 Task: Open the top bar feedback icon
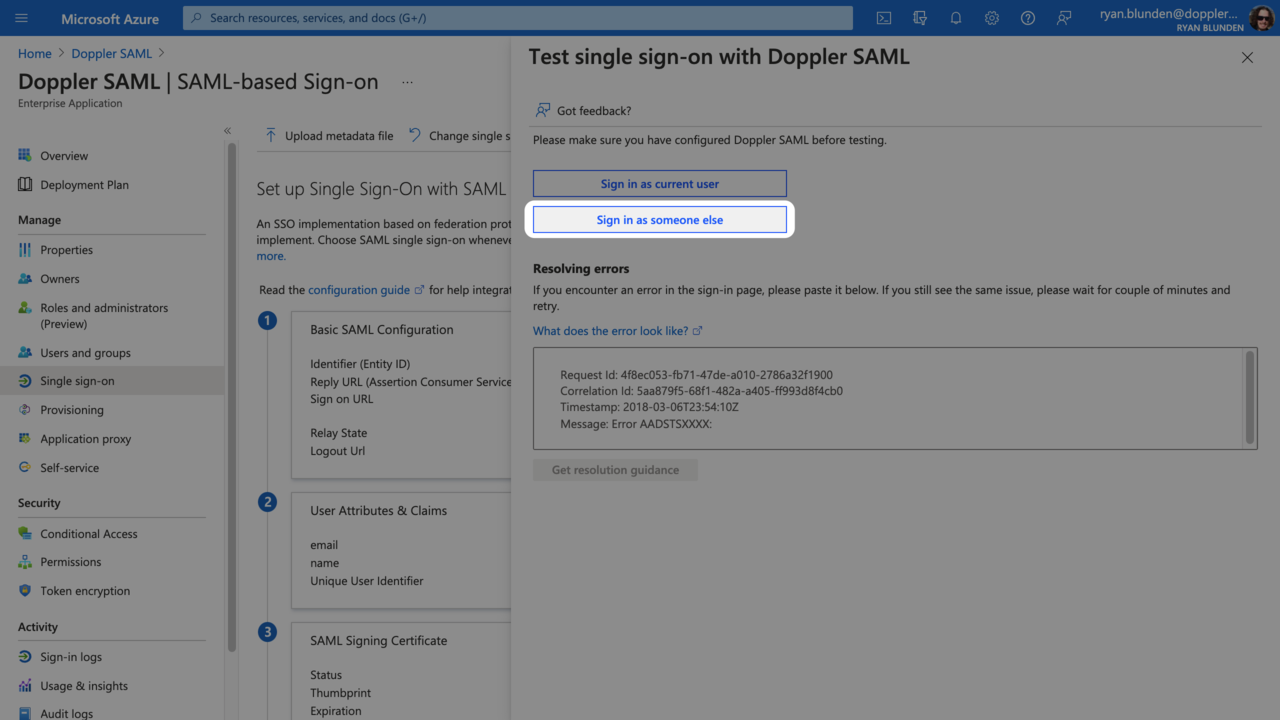click(1064, 18)
